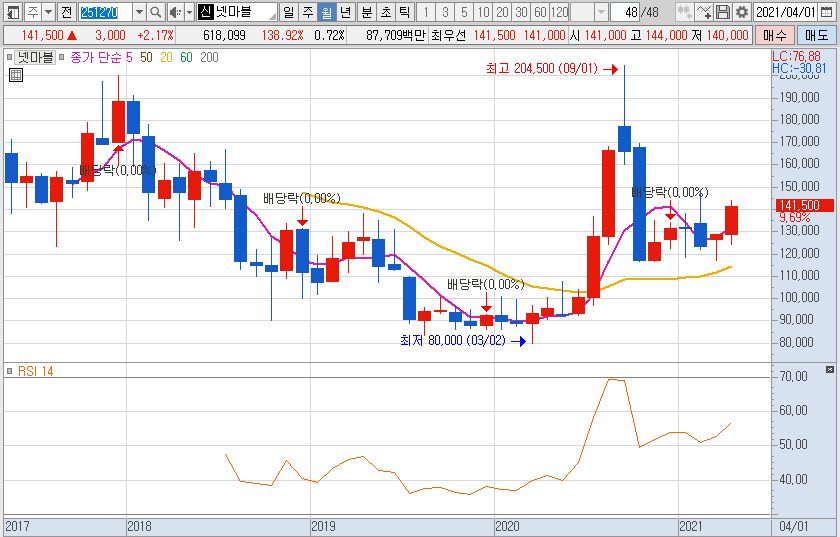Switch chart to daily (일) period
The height and width of the screenshot is (537, 840).
(289, 12)
